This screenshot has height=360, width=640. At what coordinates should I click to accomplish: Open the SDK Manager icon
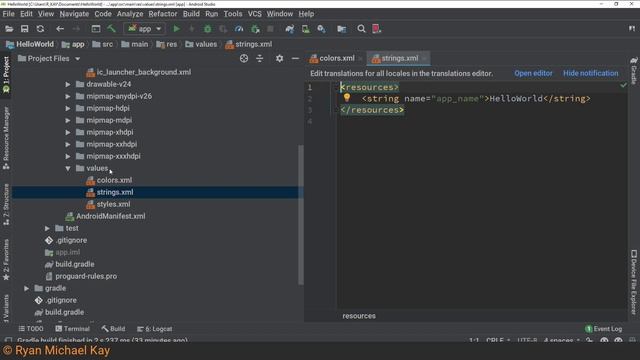(x=322, y=29)
